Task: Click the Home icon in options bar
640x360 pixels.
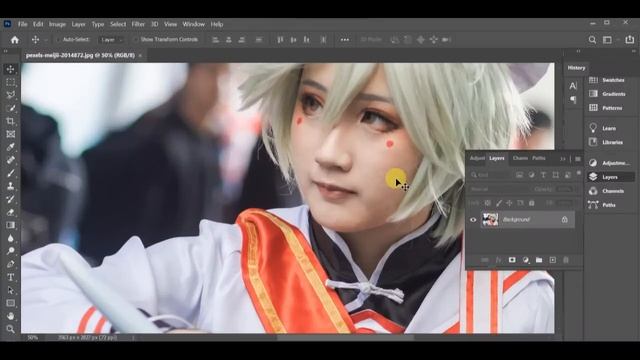Action: click(15, 40)
